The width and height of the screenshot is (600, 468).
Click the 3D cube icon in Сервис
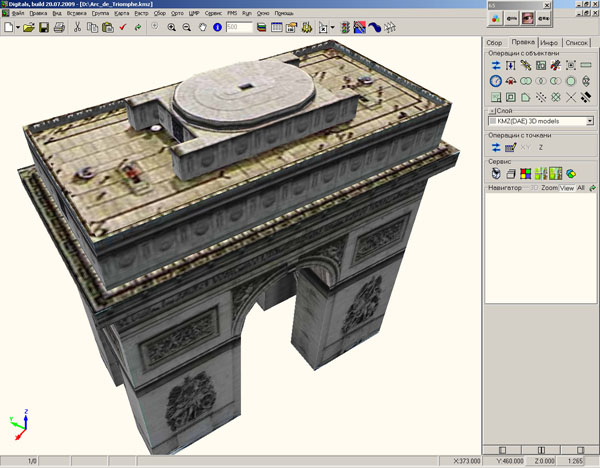496,174
